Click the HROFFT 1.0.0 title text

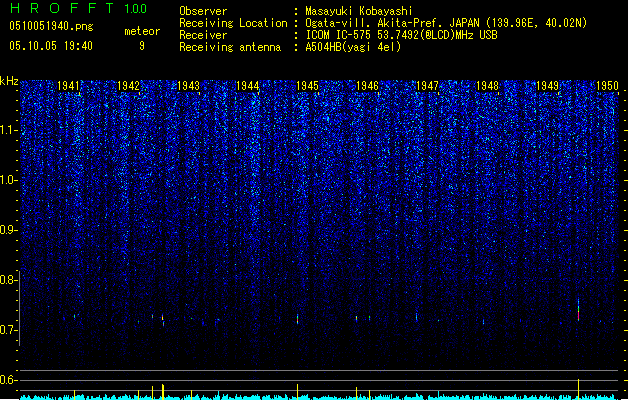[79, 8]
